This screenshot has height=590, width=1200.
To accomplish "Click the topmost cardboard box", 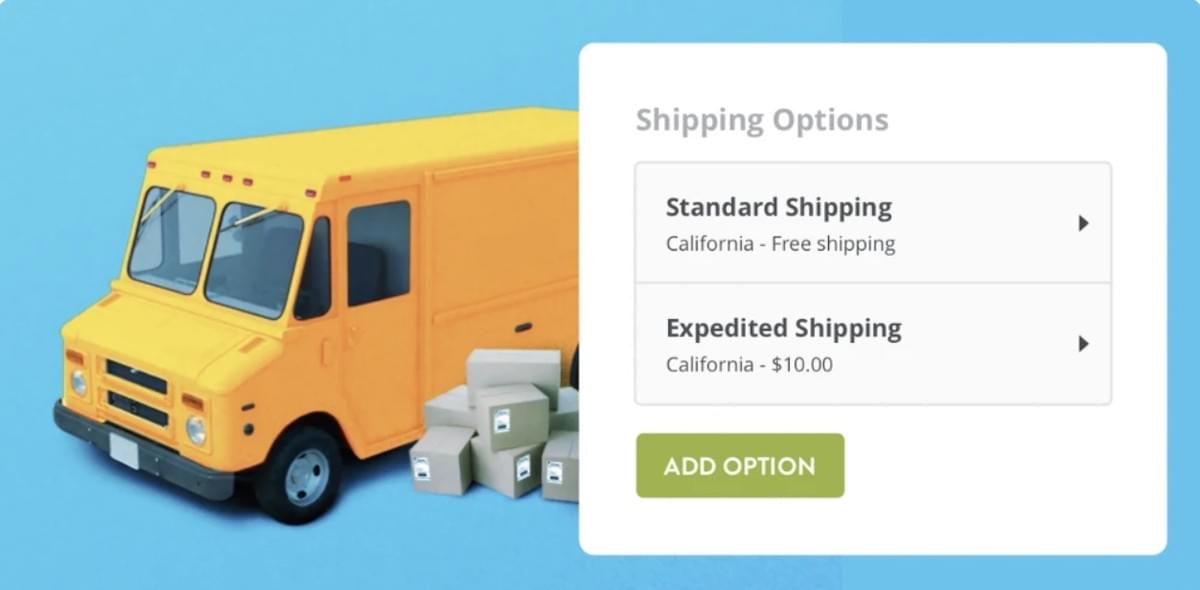I will click(513, 367).
